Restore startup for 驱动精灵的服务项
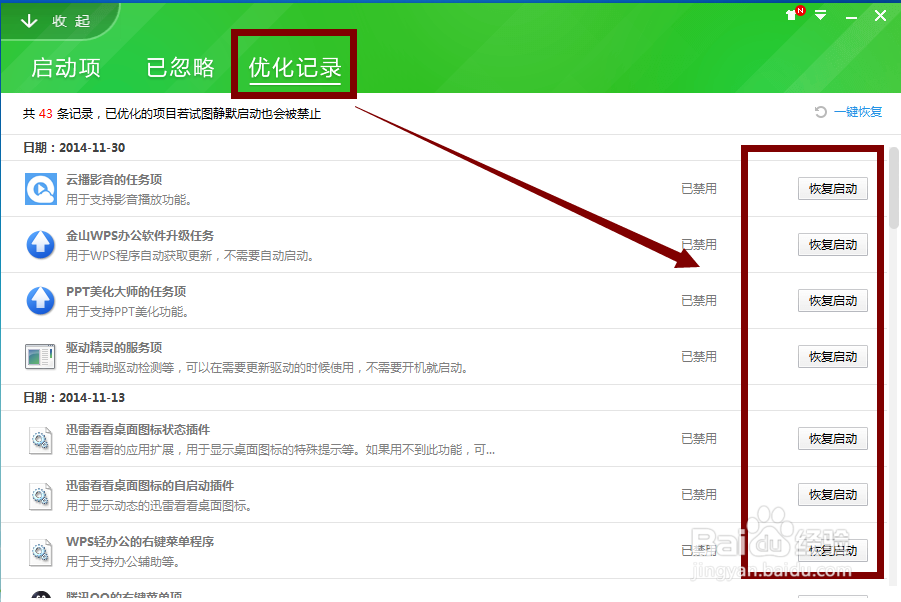 pyautogui.click(x=833, y=357)
